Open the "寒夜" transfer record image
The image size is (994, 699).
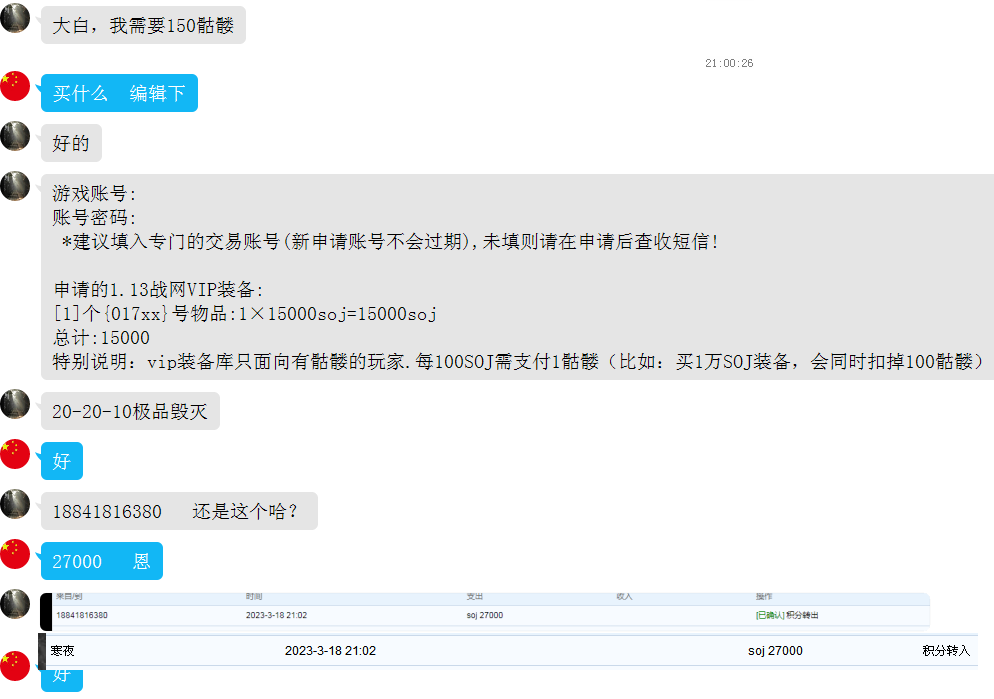[510, 651]
